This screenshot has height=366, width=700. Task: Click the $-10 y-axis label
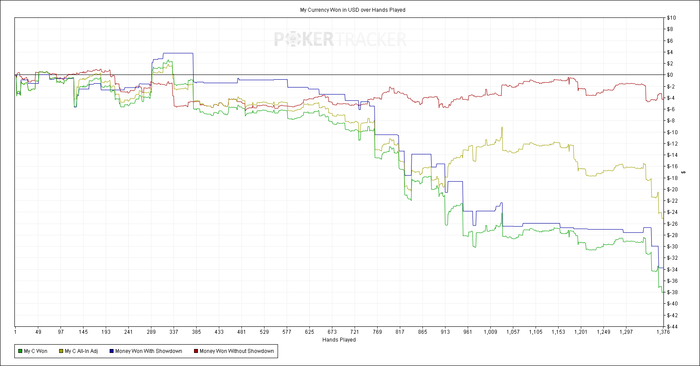672,132
